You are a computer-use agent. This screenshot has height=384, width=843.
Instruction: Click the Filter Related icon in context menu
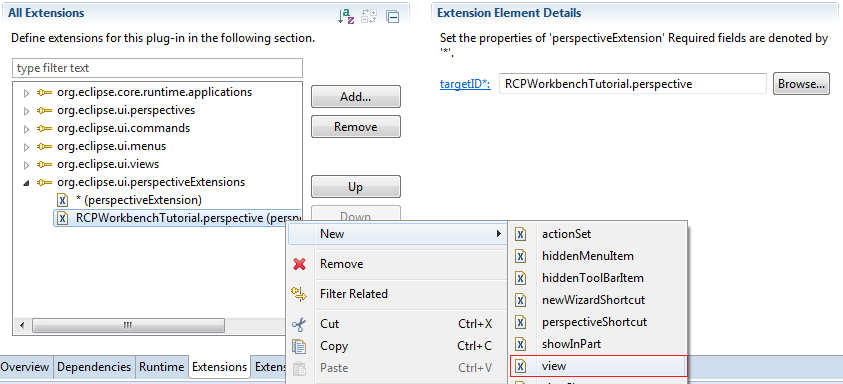pyautogui.click(x=299, y=294)
